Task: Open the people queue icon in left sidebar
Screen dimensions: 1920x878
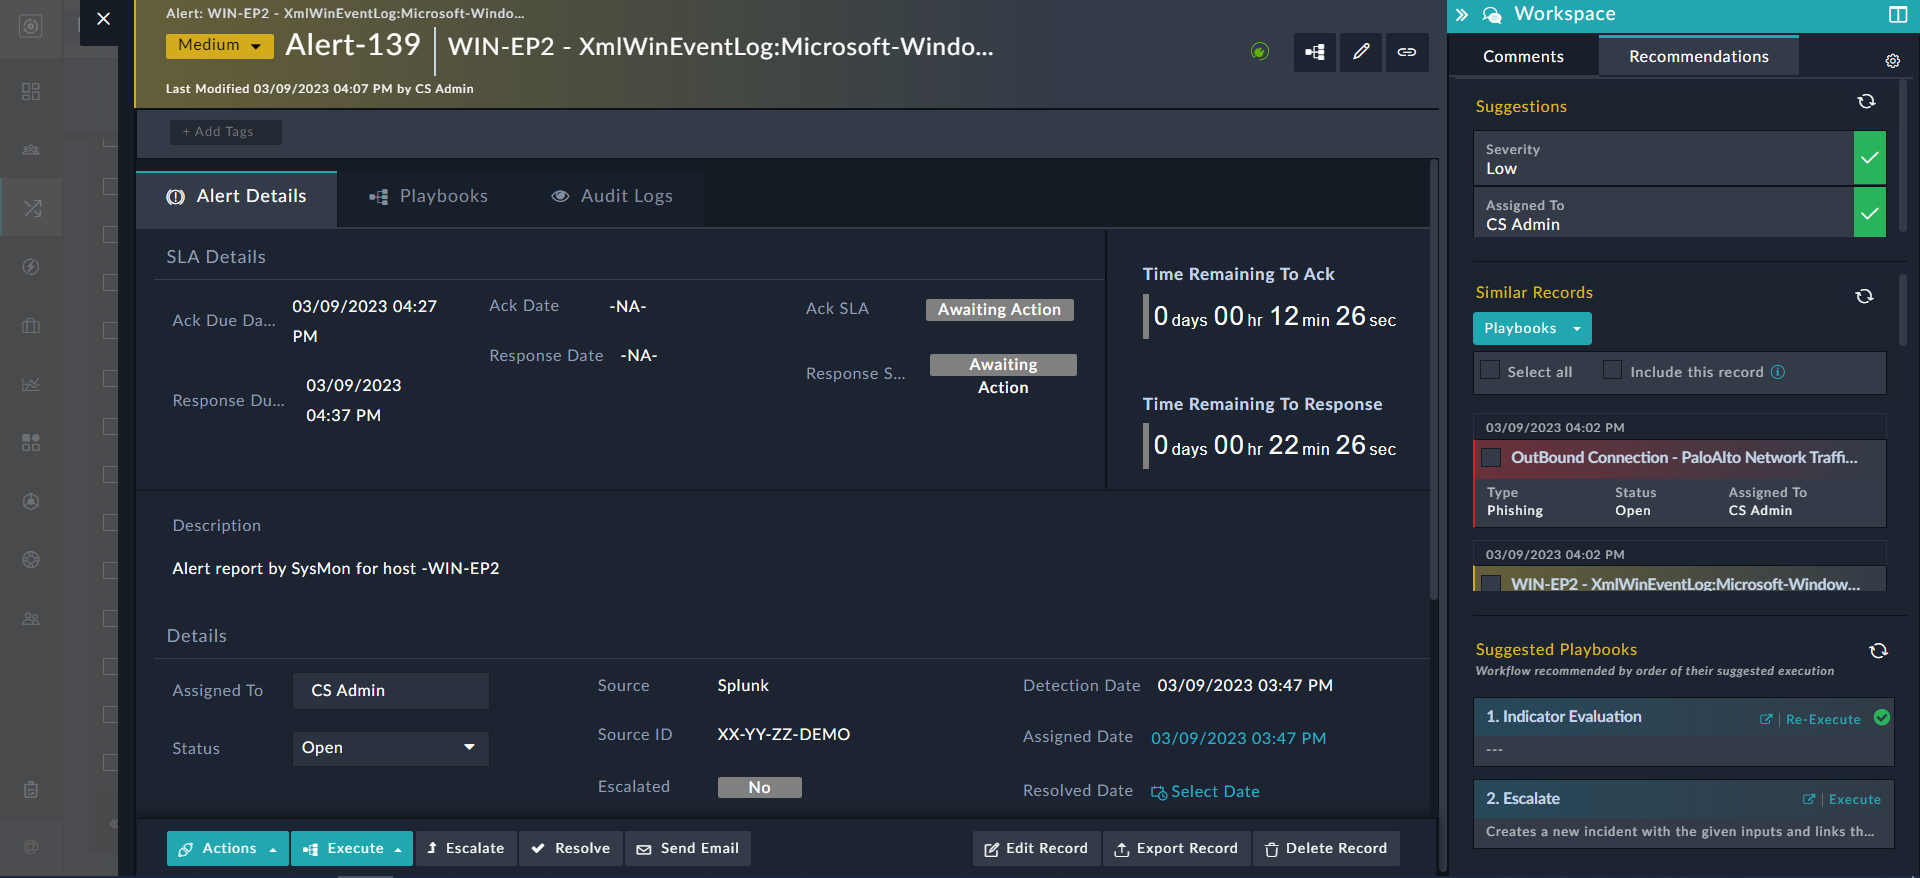Action: click(31, 150)
